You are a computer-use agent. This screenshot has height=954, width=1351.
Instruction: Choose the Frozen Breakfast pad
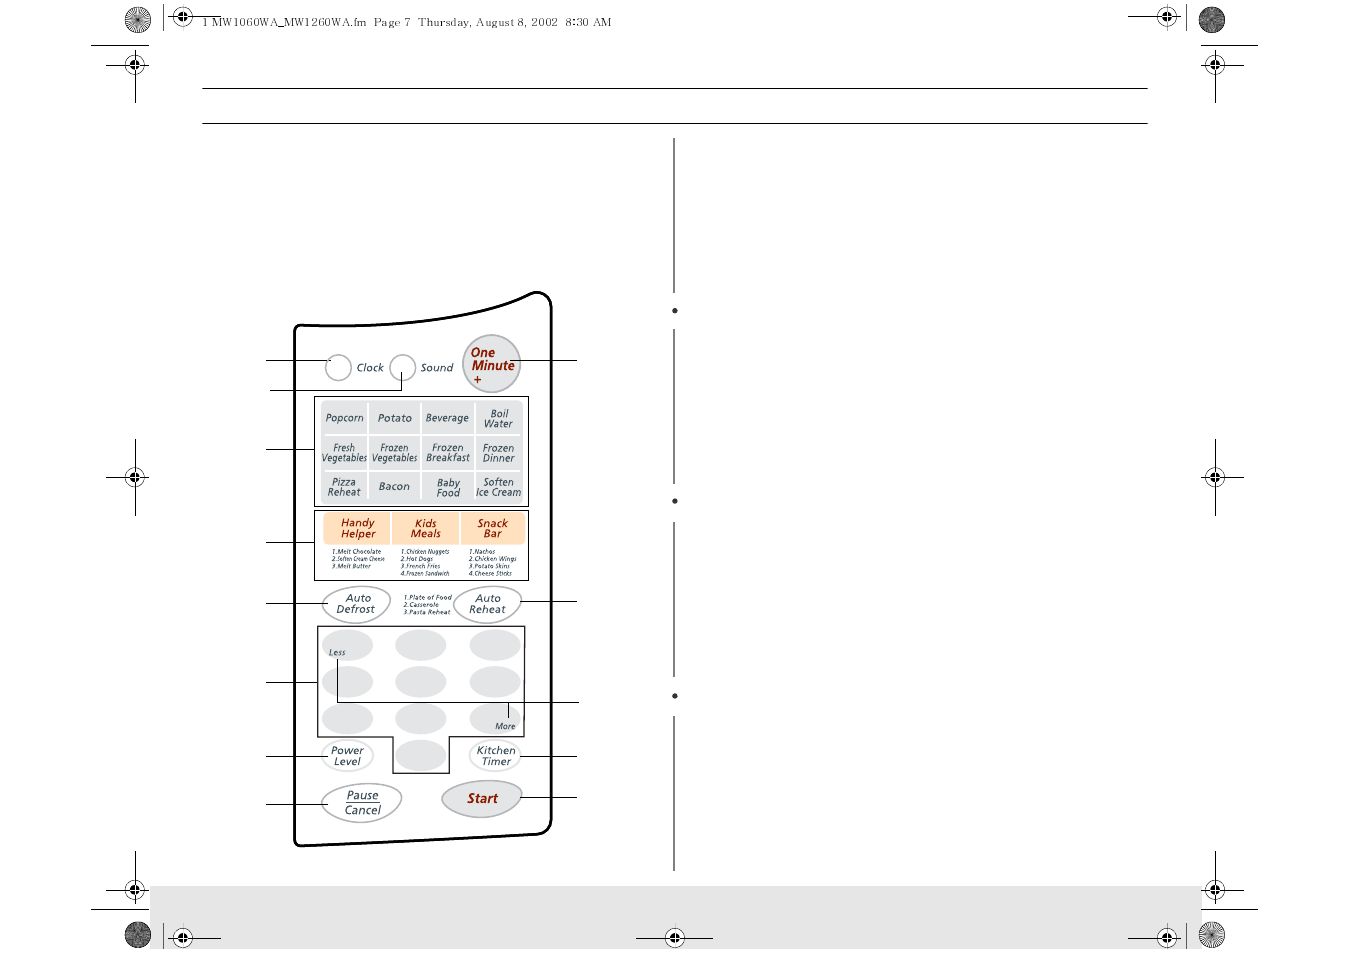pyautogui.click(x=447, y=453)
